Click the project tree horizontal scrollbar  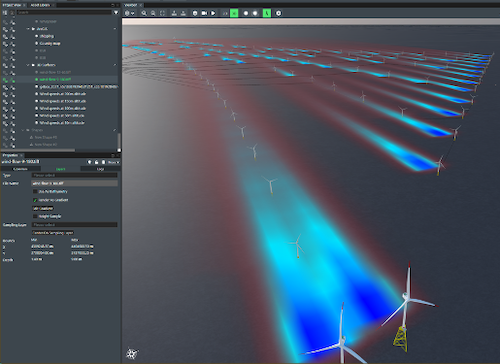tap(38, 150)
